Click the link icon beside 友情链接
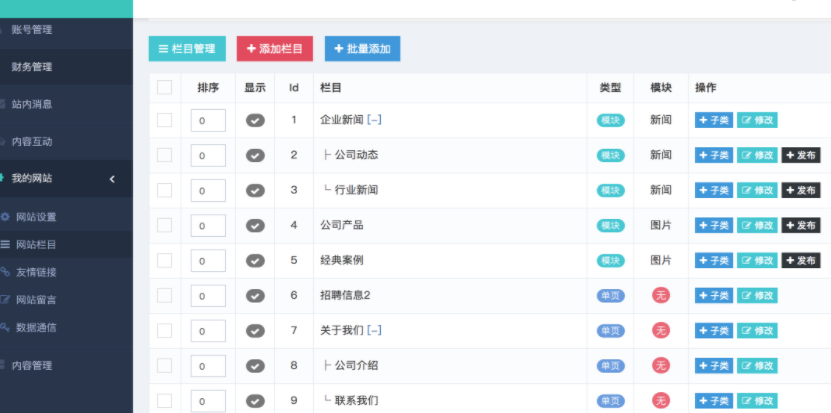 pyautogui.click(x=5, y=272)
